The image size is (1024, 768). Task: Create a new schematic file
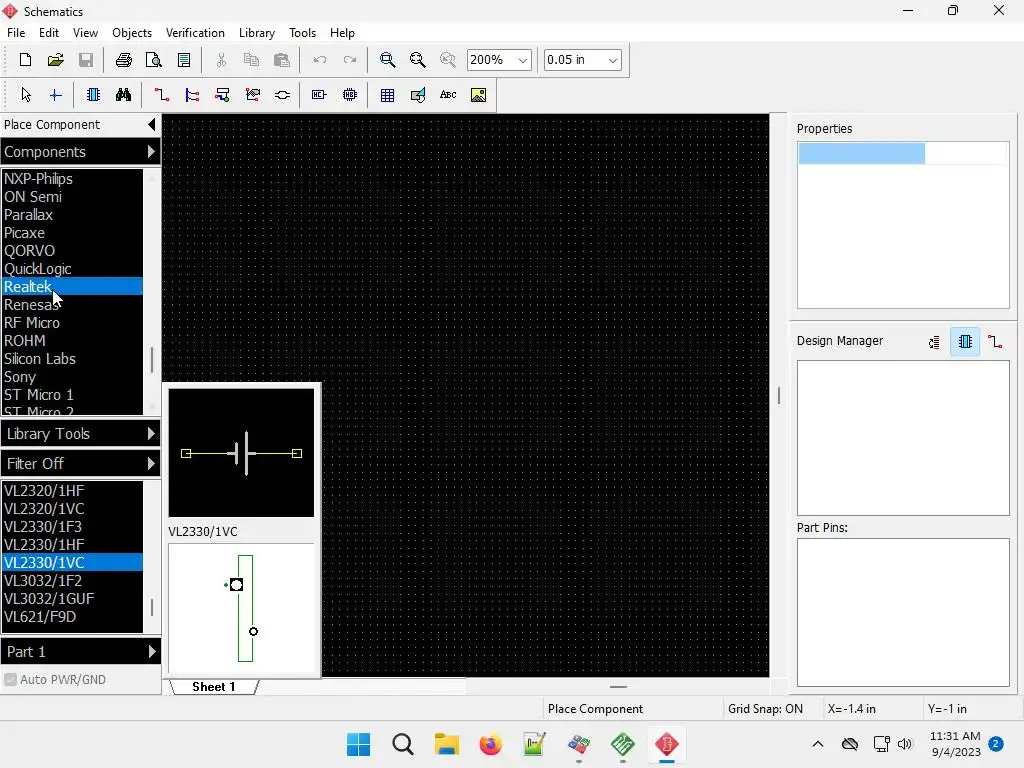[x=25, y=60]
